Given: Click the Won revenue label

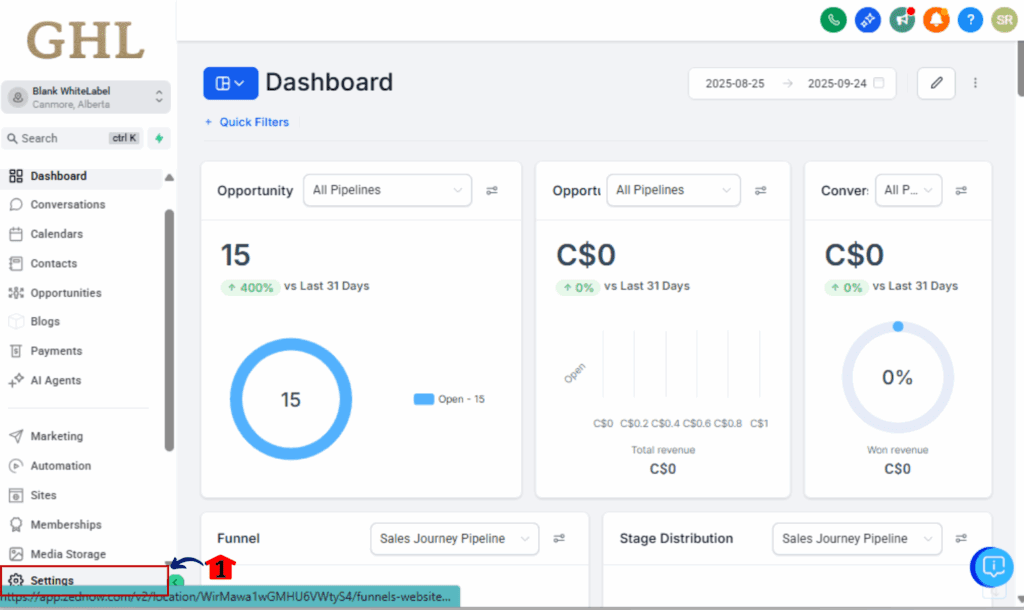Looking at the screenshot, I should tap(897, 450).
